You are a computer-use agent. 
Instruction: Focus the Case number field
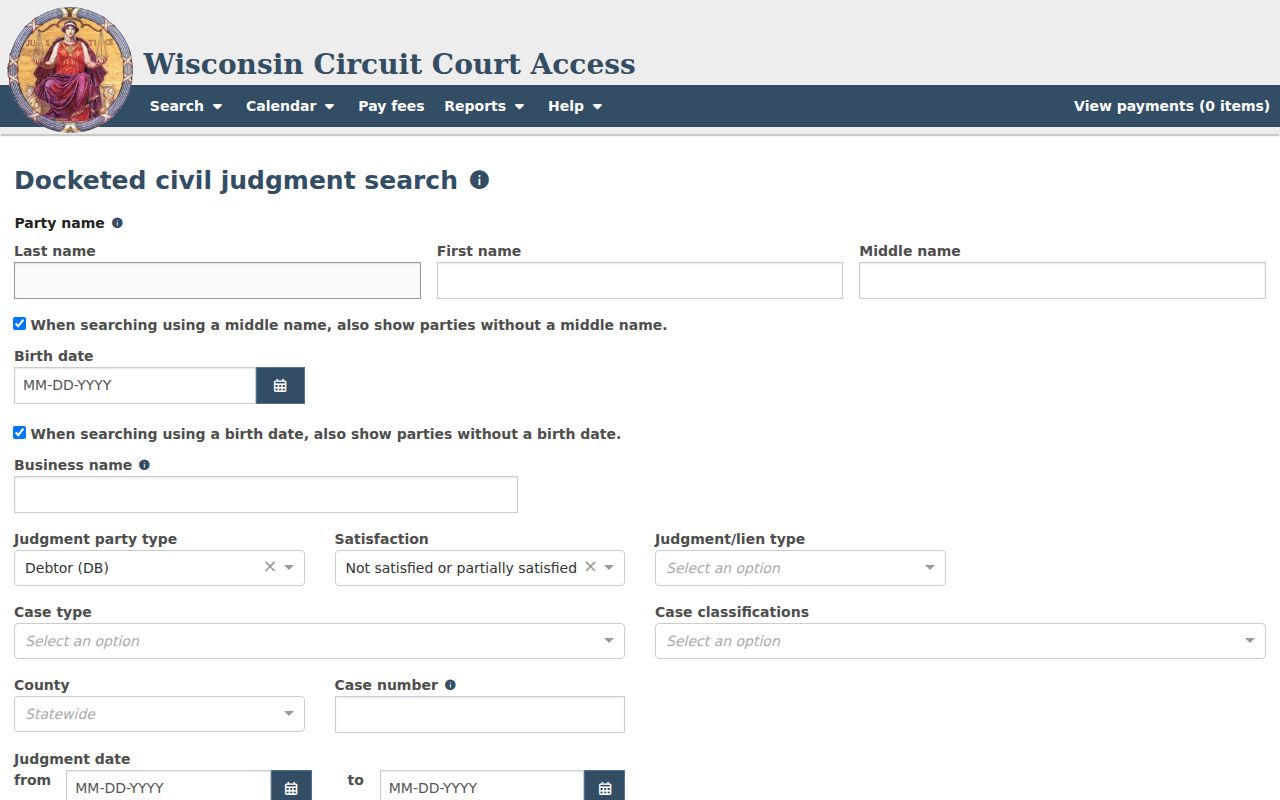[x=480, y=714]
